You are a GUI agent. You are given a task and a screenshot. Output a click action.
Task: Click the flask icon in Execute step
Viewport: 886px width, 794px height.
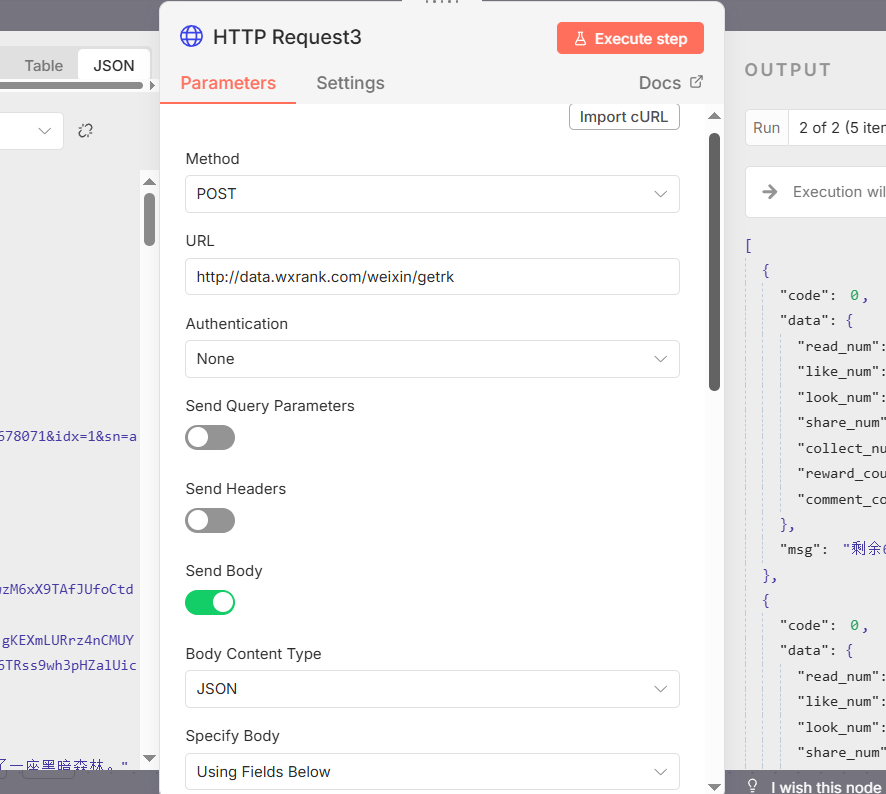click(579, 39)
